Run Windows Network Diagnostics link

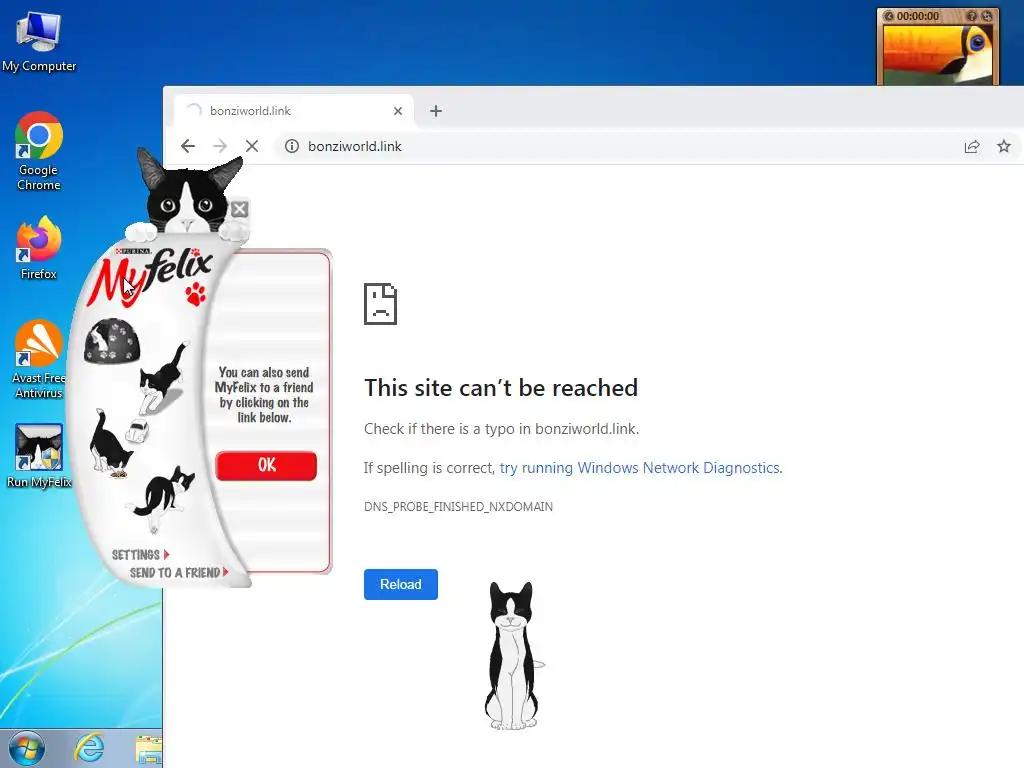pos(640,468)
